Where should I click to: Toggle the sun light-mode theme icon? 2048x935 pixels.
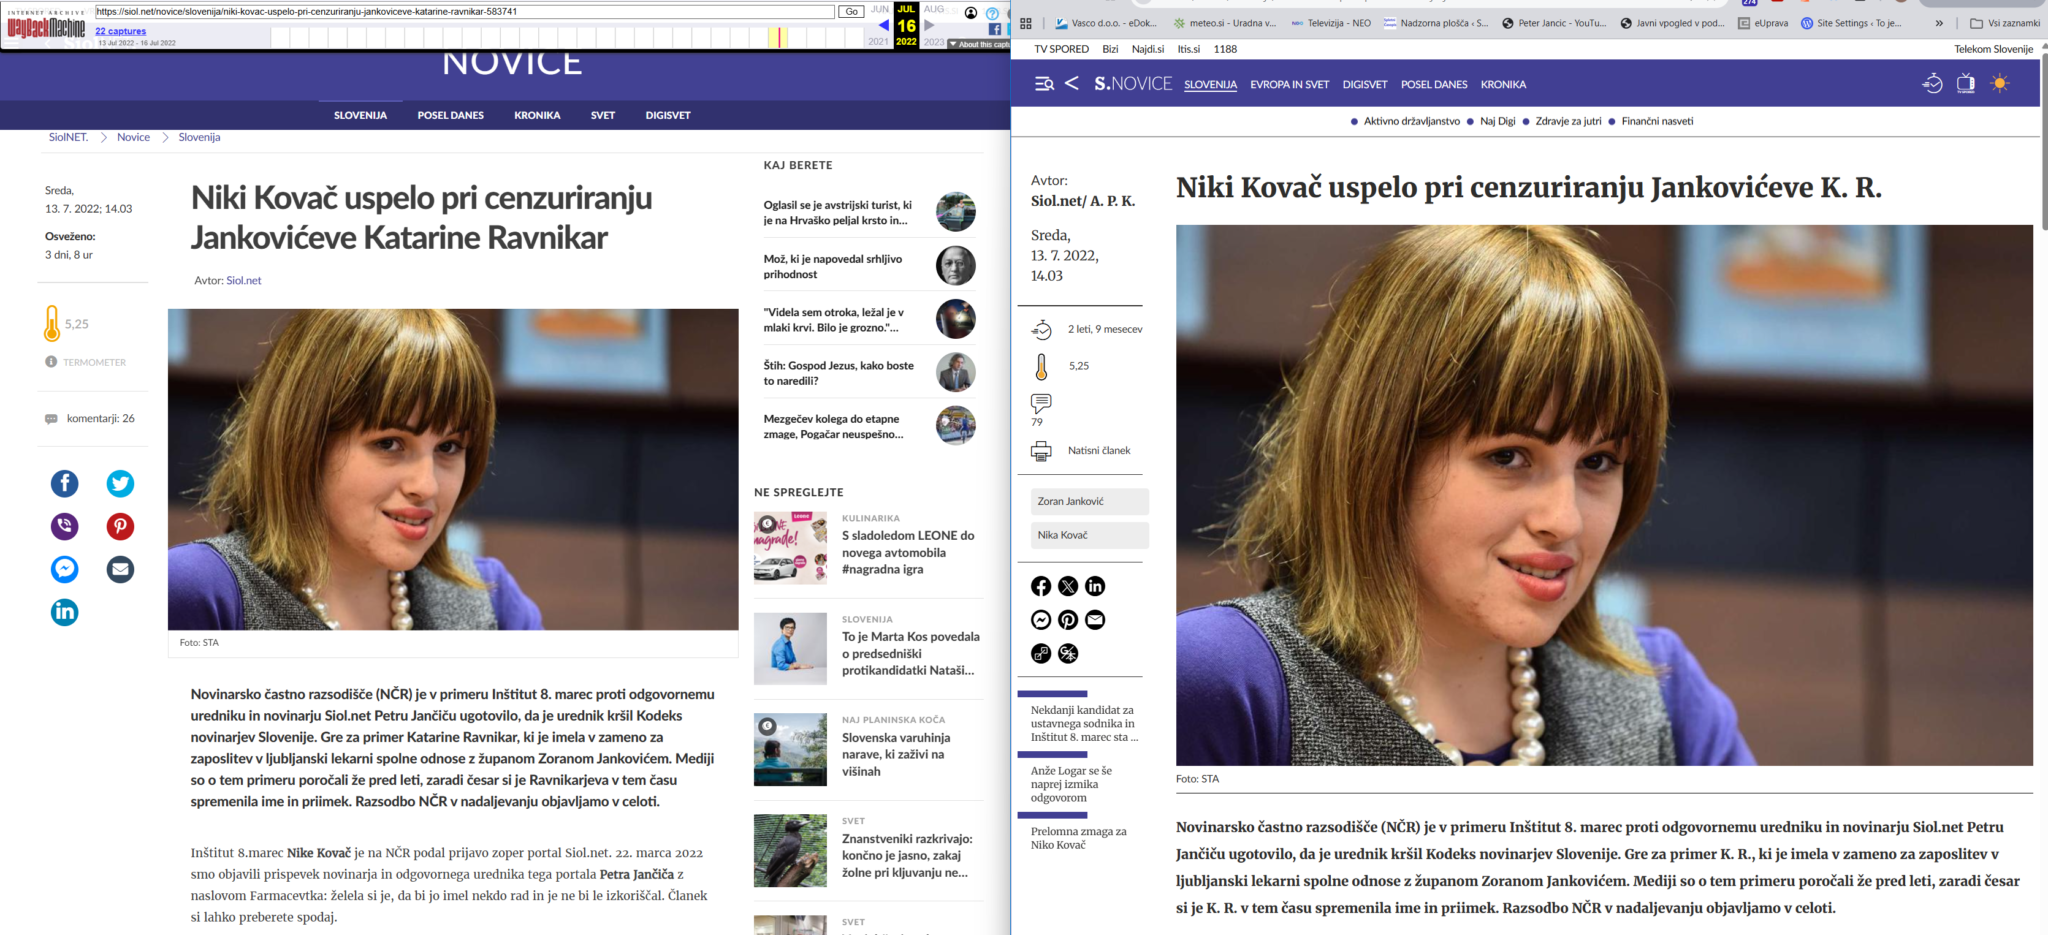tap(1999, 84)
